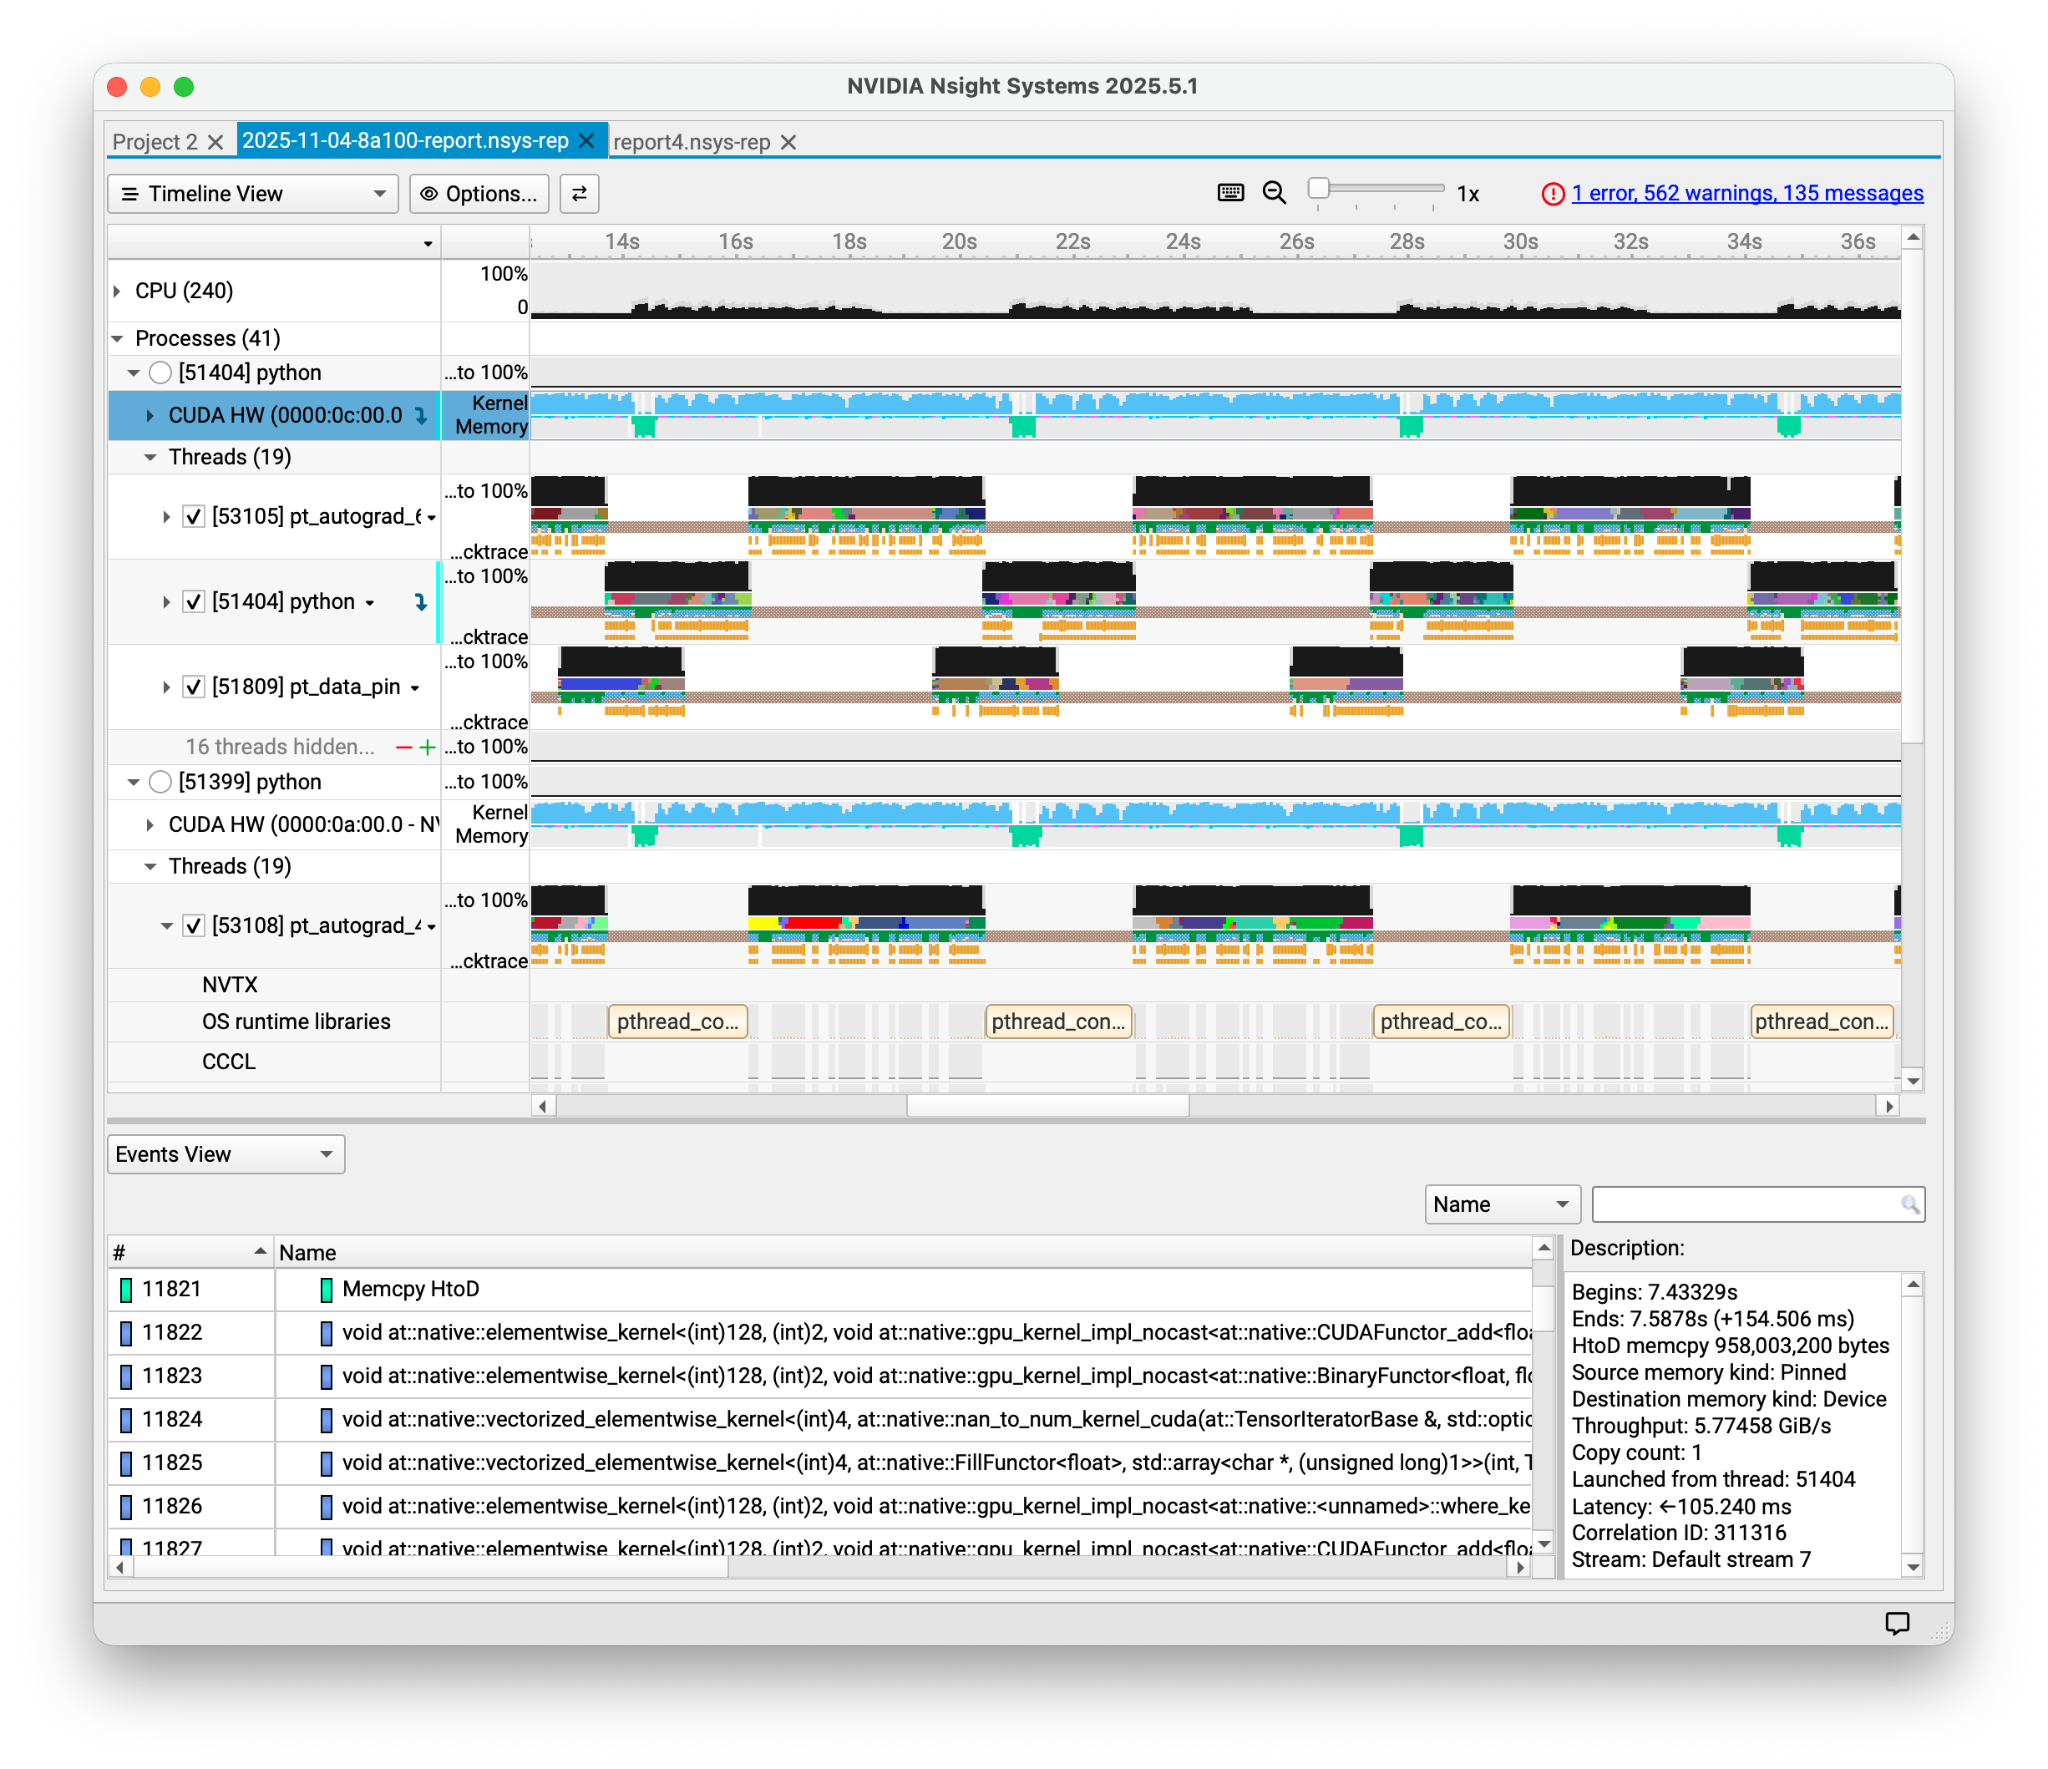Open the Timeline View dropdown
This screenshot has height=1769, width=2048.
252,194
